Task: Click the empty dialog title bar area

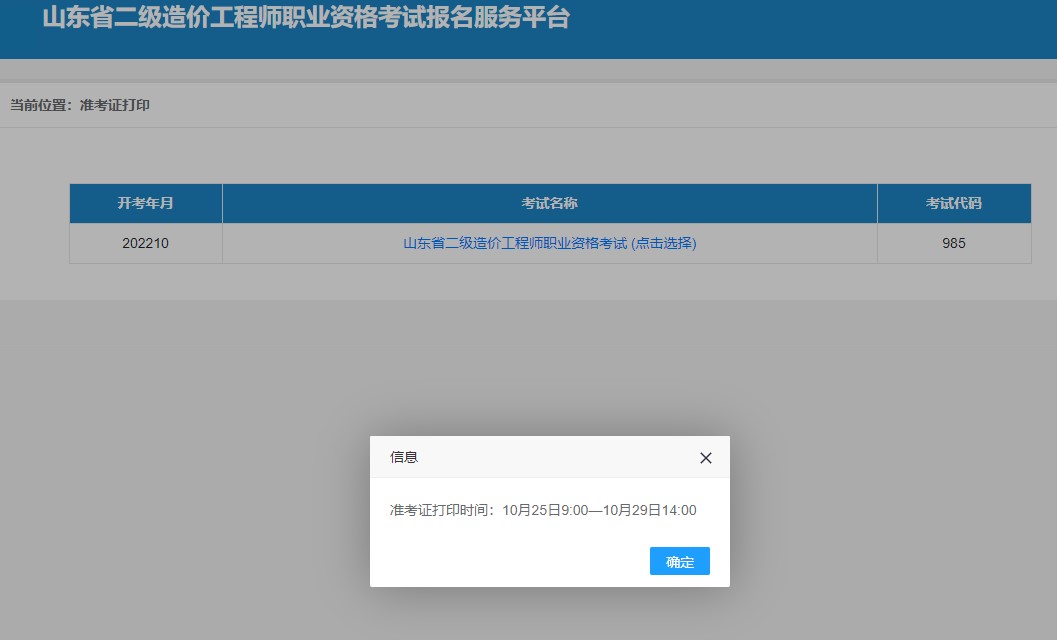Action: tap(550, 457)
